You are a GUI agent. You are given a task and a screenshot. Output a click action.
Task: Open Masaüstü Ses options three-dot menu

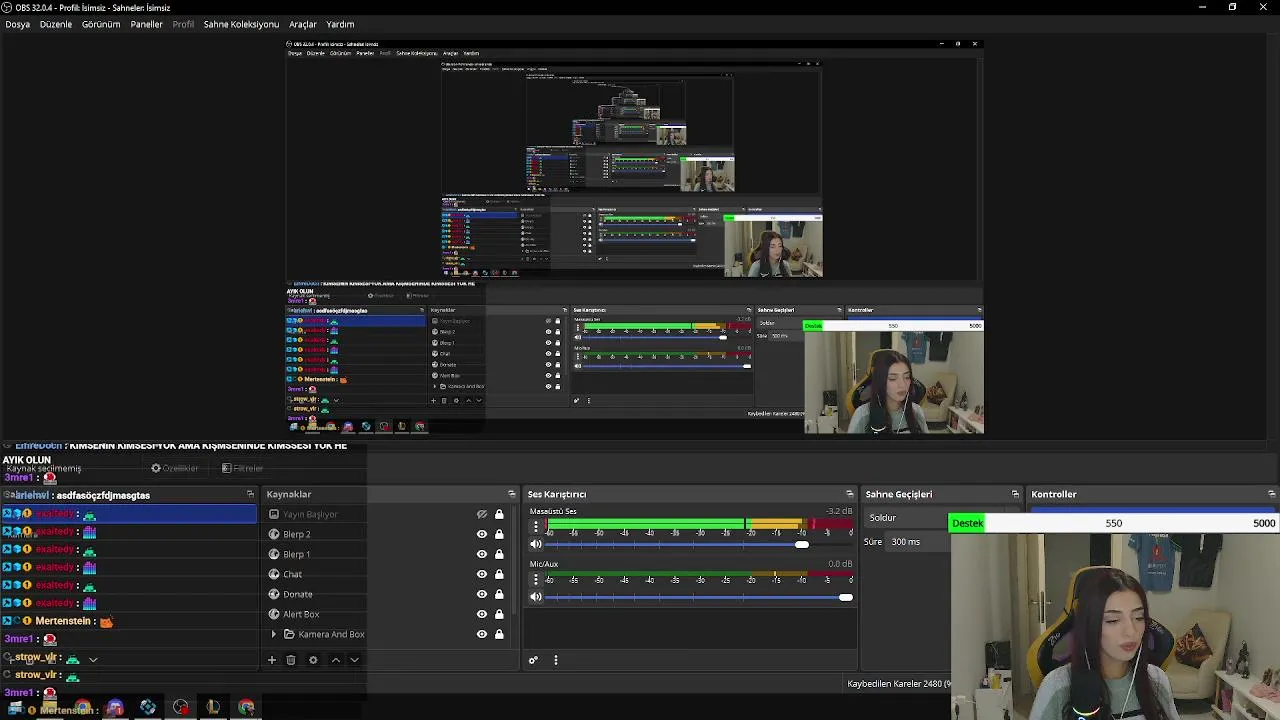pyautogui.click(x=536, y=525)
